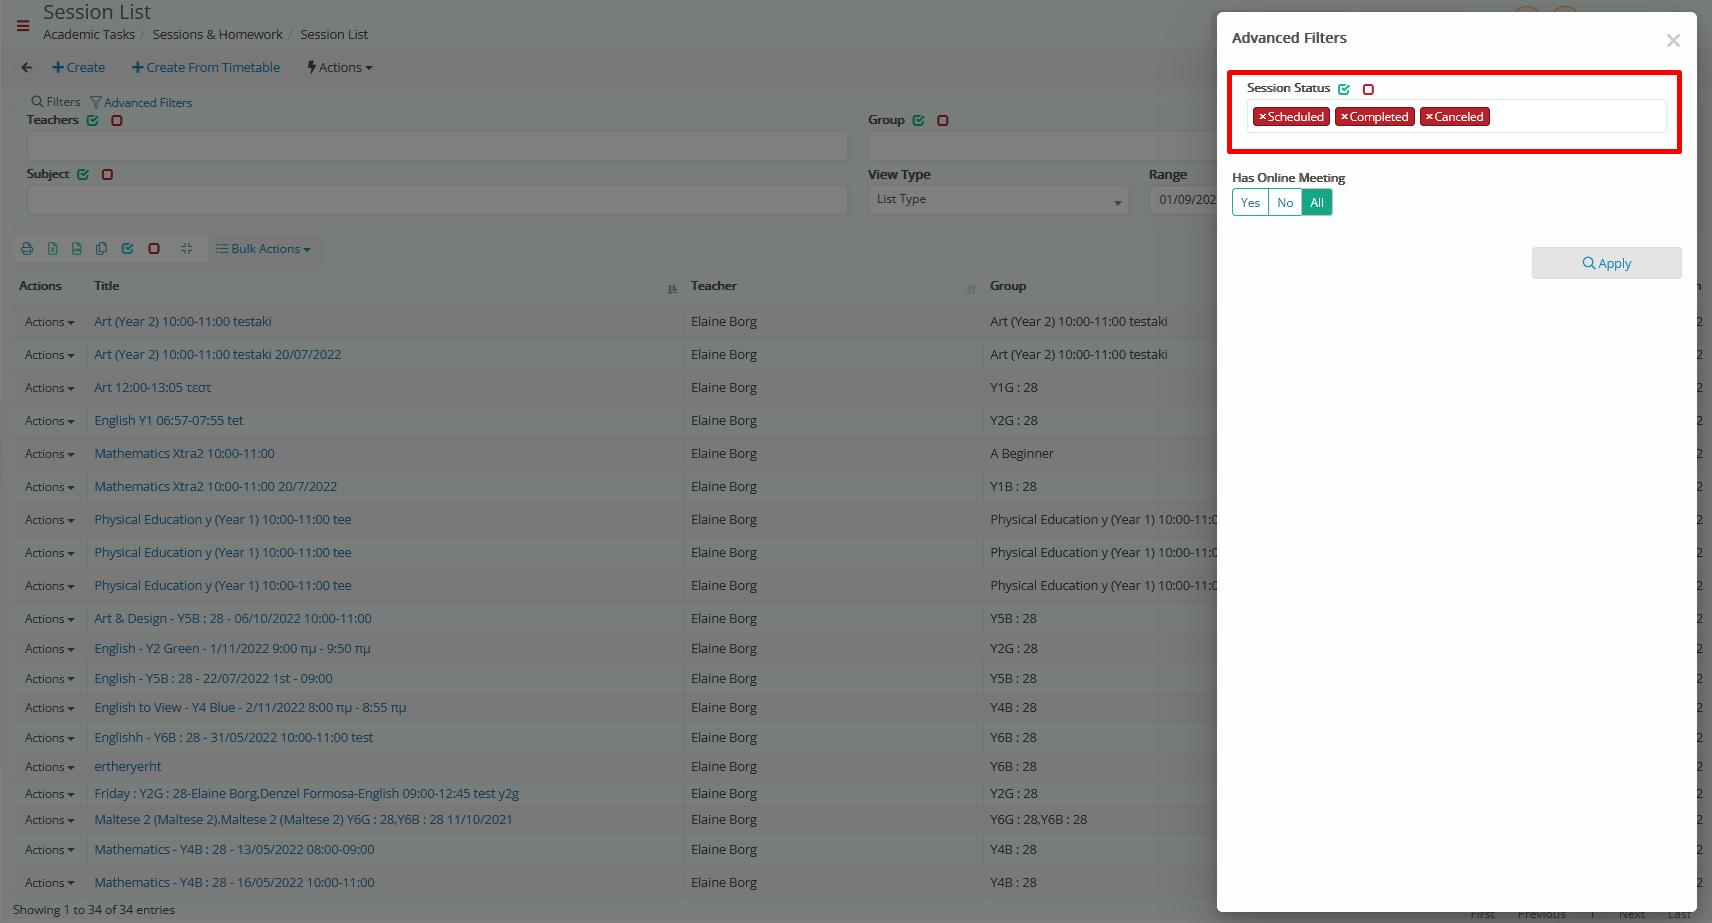1712x923 pixels.
Task: Open the top Actions dropdown menu
Action: pyautogui.click(x=340, y=68)
